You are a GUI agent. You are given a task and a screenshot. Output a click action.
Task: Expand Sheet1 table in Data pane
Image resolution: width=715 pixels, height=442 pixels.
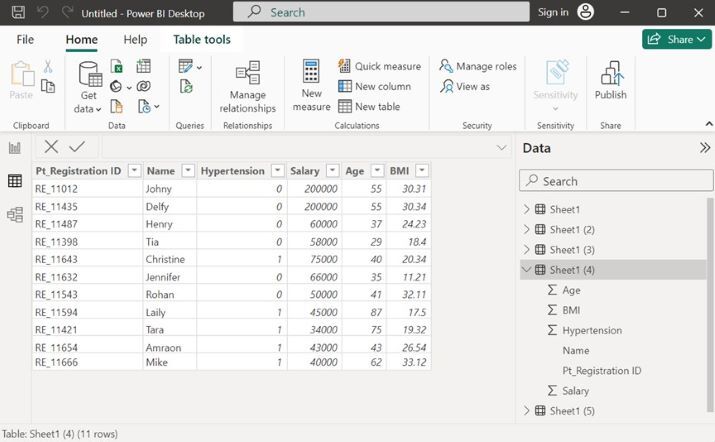(x=526, y=209)
